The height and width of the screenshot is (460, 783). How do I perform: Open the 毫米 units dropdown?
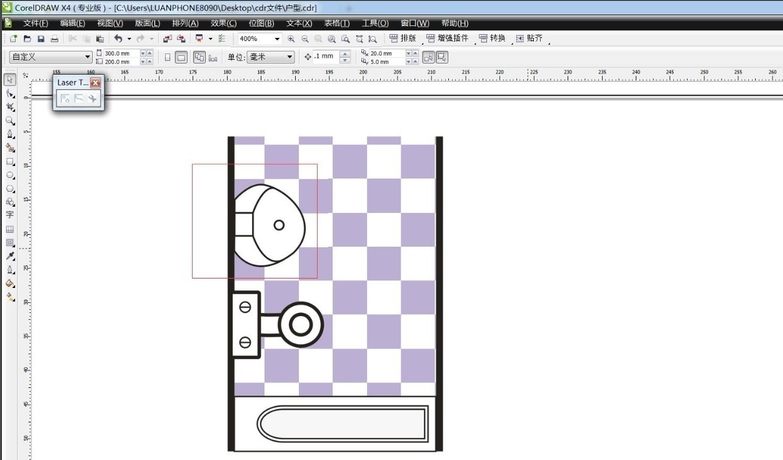pos(290,57)
